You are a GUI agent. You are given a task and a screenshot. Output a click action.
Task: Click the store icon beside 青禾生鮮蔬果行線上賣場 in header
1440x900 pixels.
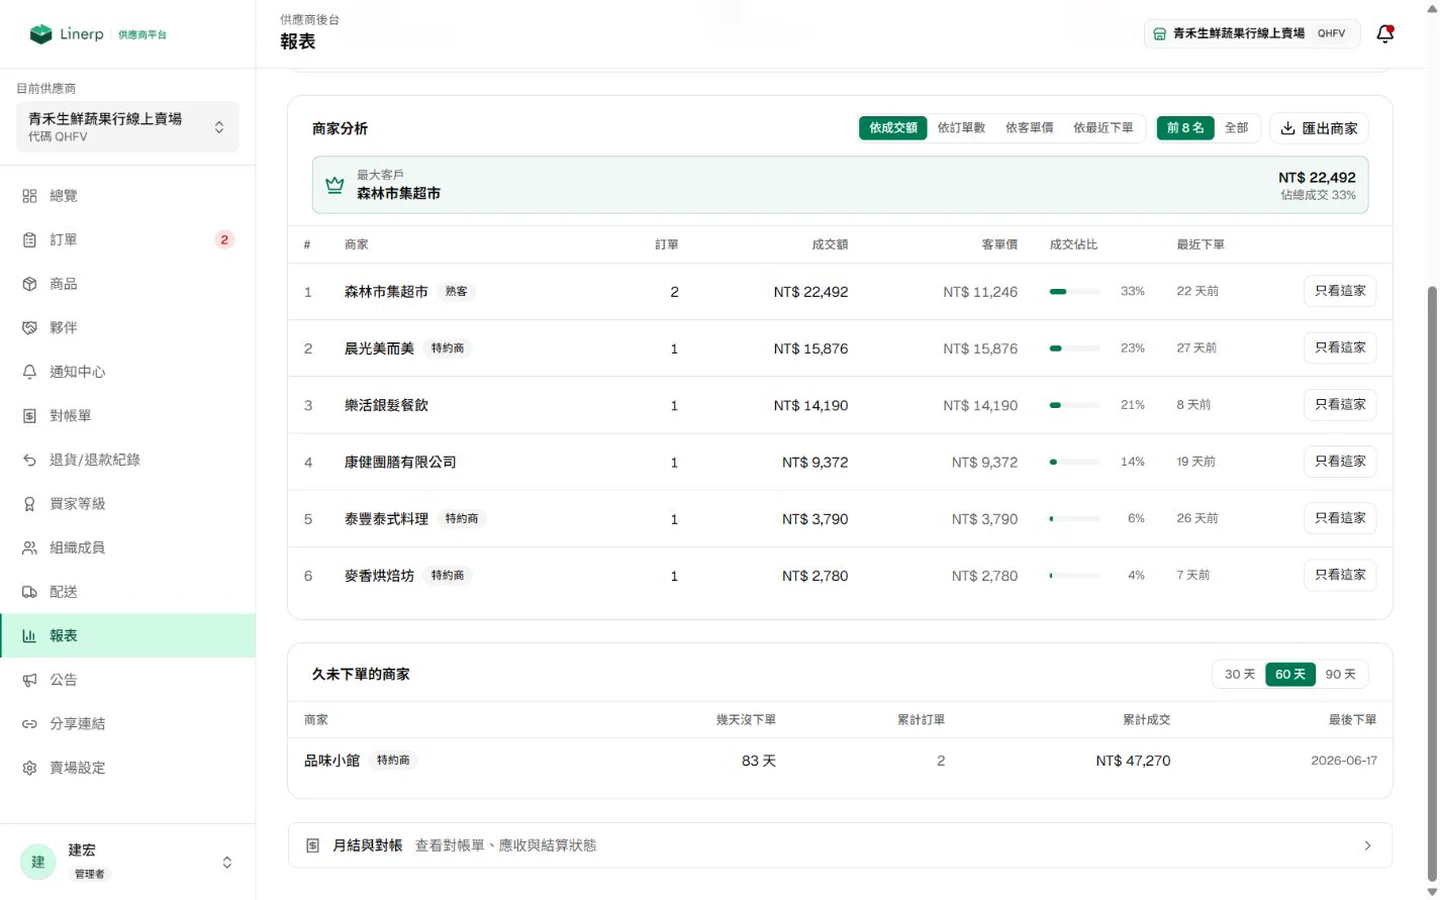[x=1160, y=34]
